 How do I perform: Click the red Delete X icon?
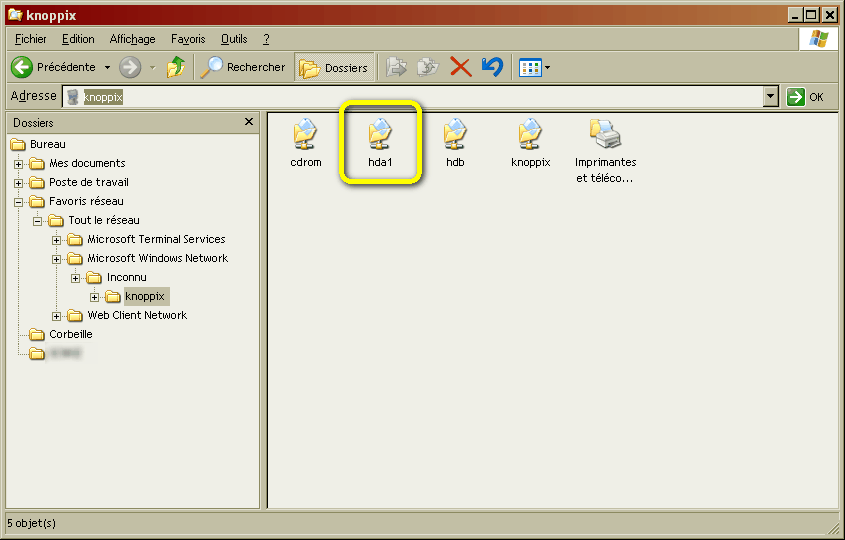point(460,67)
